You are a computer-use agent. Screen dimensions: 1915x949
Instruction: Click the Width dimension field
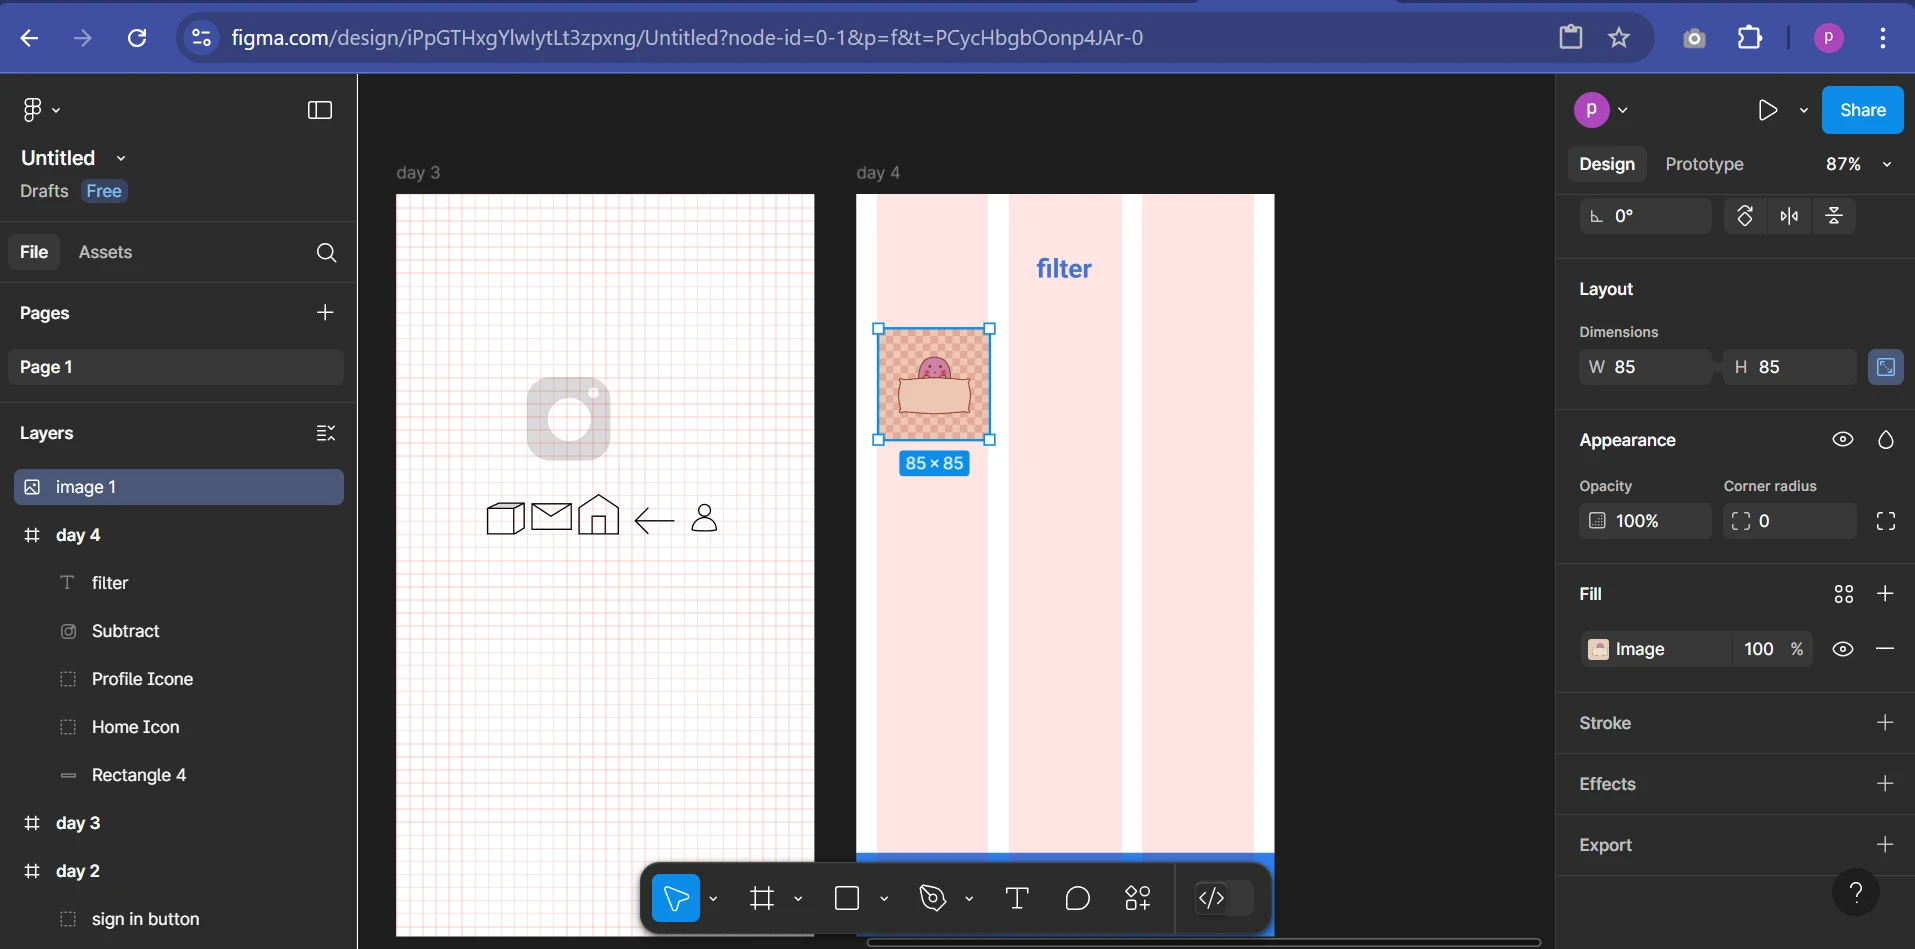(1646, 367)
